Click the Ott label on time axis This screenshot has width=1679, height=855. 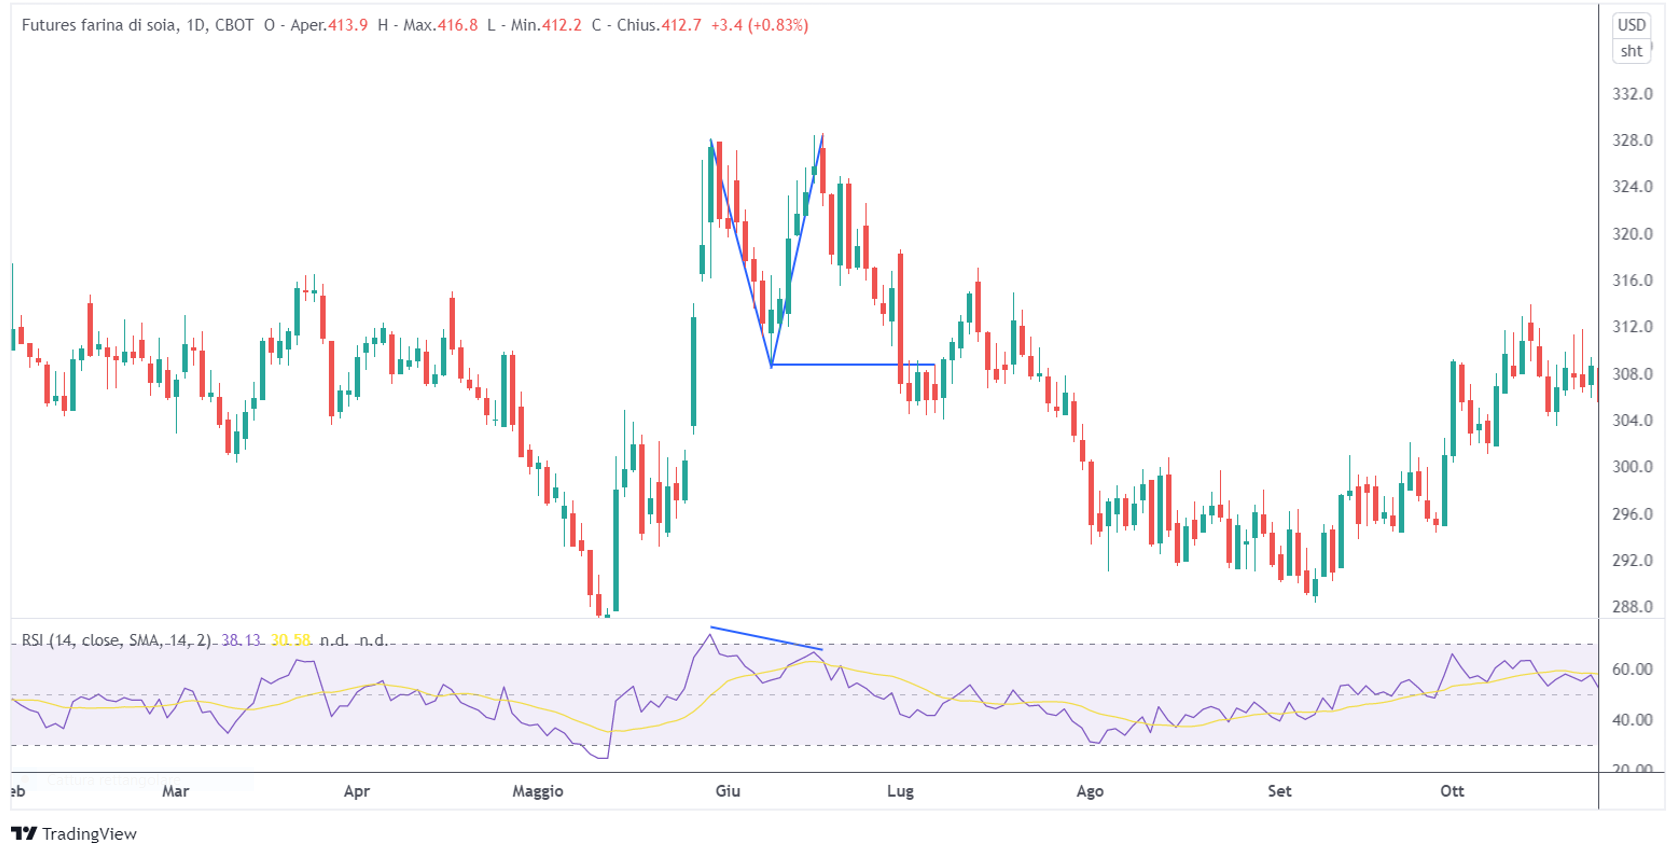tap(1452, 791)
